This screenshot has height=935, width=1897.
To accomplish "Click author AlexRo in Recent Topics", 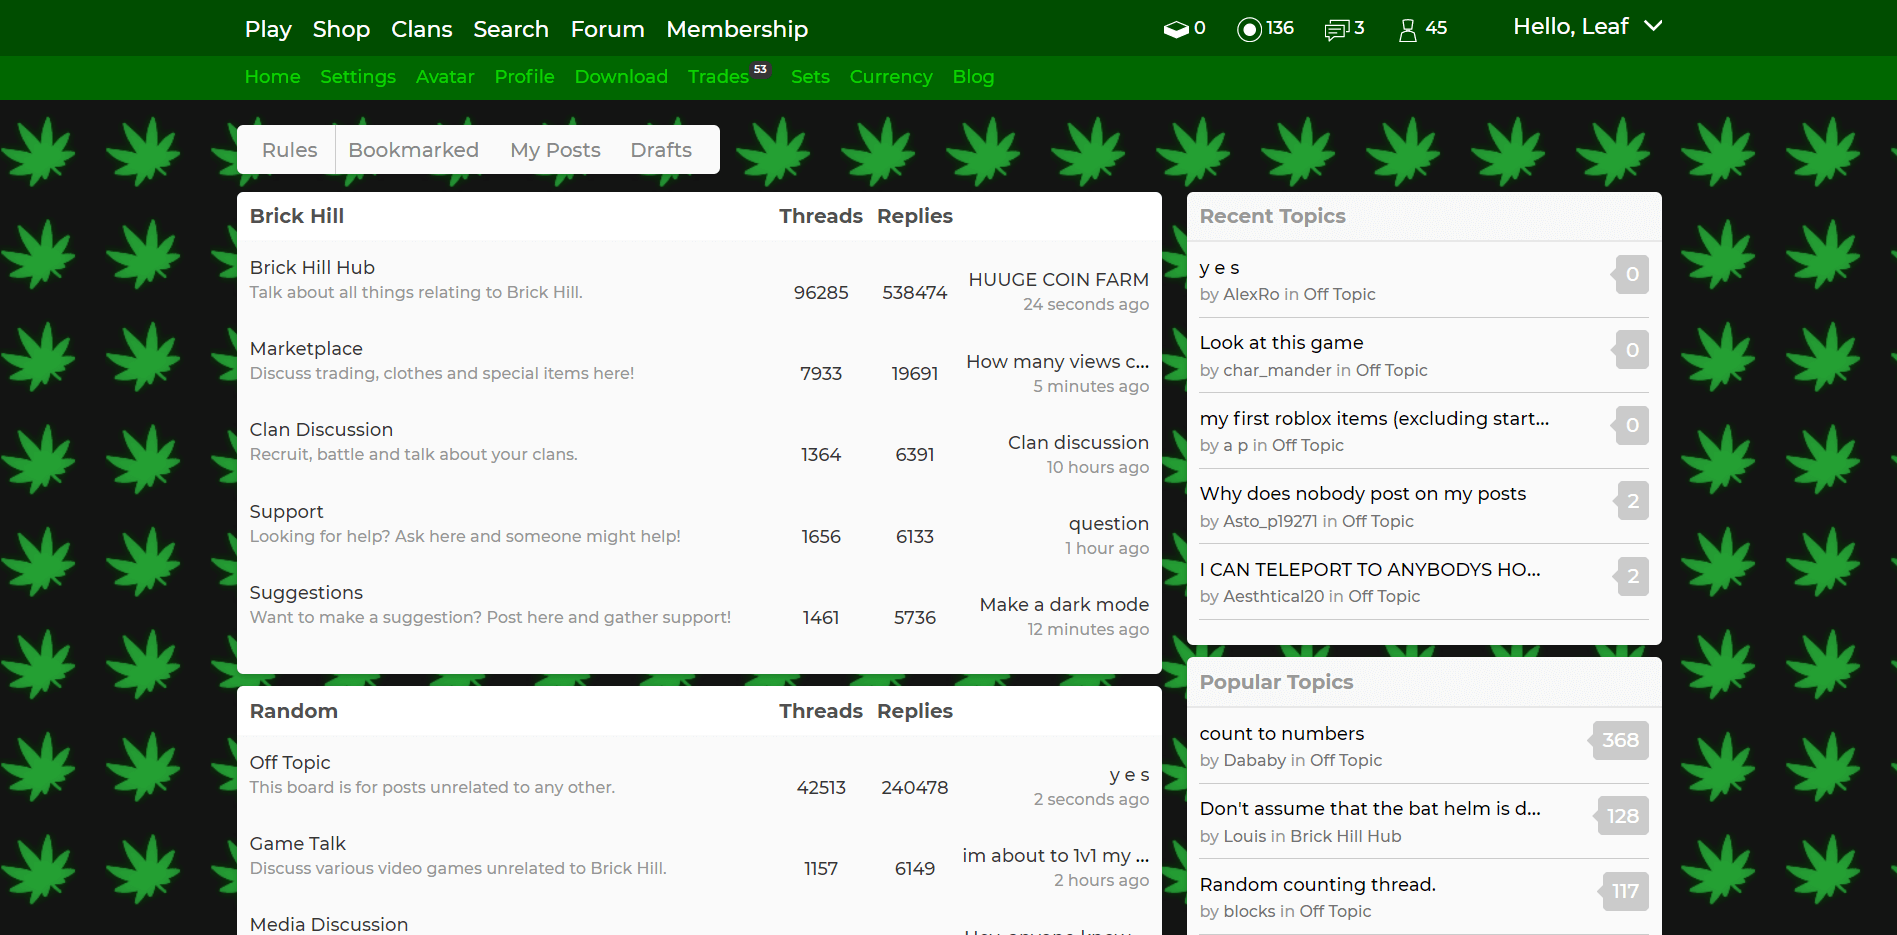I will 1251,295.
